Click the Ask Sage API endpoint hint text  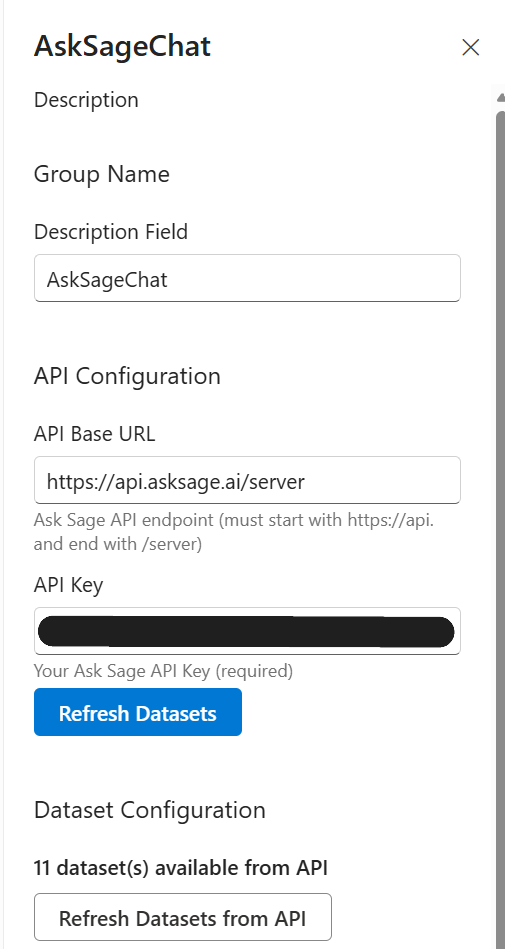[234, 532]
